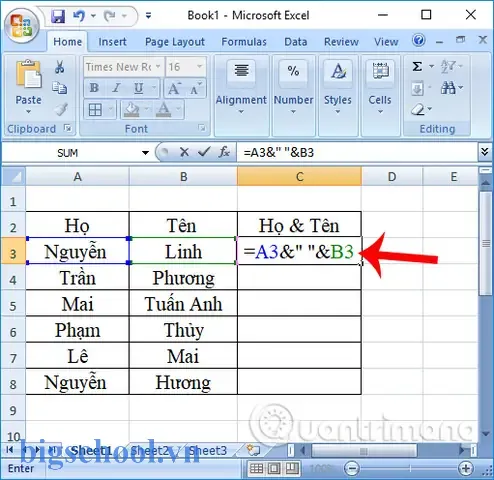Cut the selection with the scissors icon
Screen dimensions: 494x480
coord(60,67)
